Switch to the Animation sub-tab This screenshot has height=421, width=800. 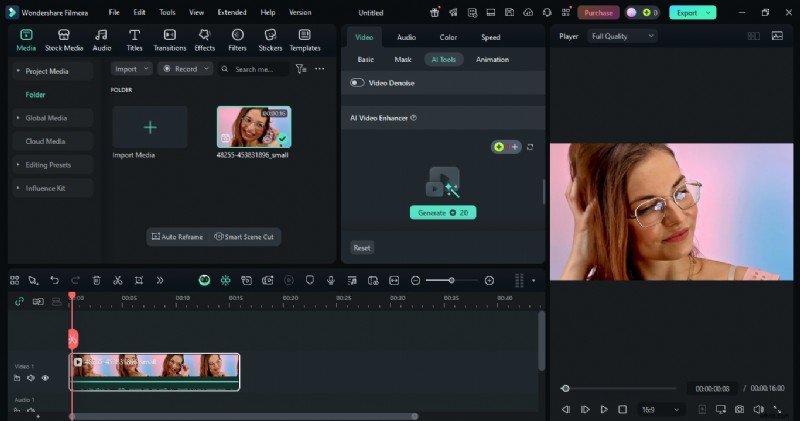pos(492,60)
